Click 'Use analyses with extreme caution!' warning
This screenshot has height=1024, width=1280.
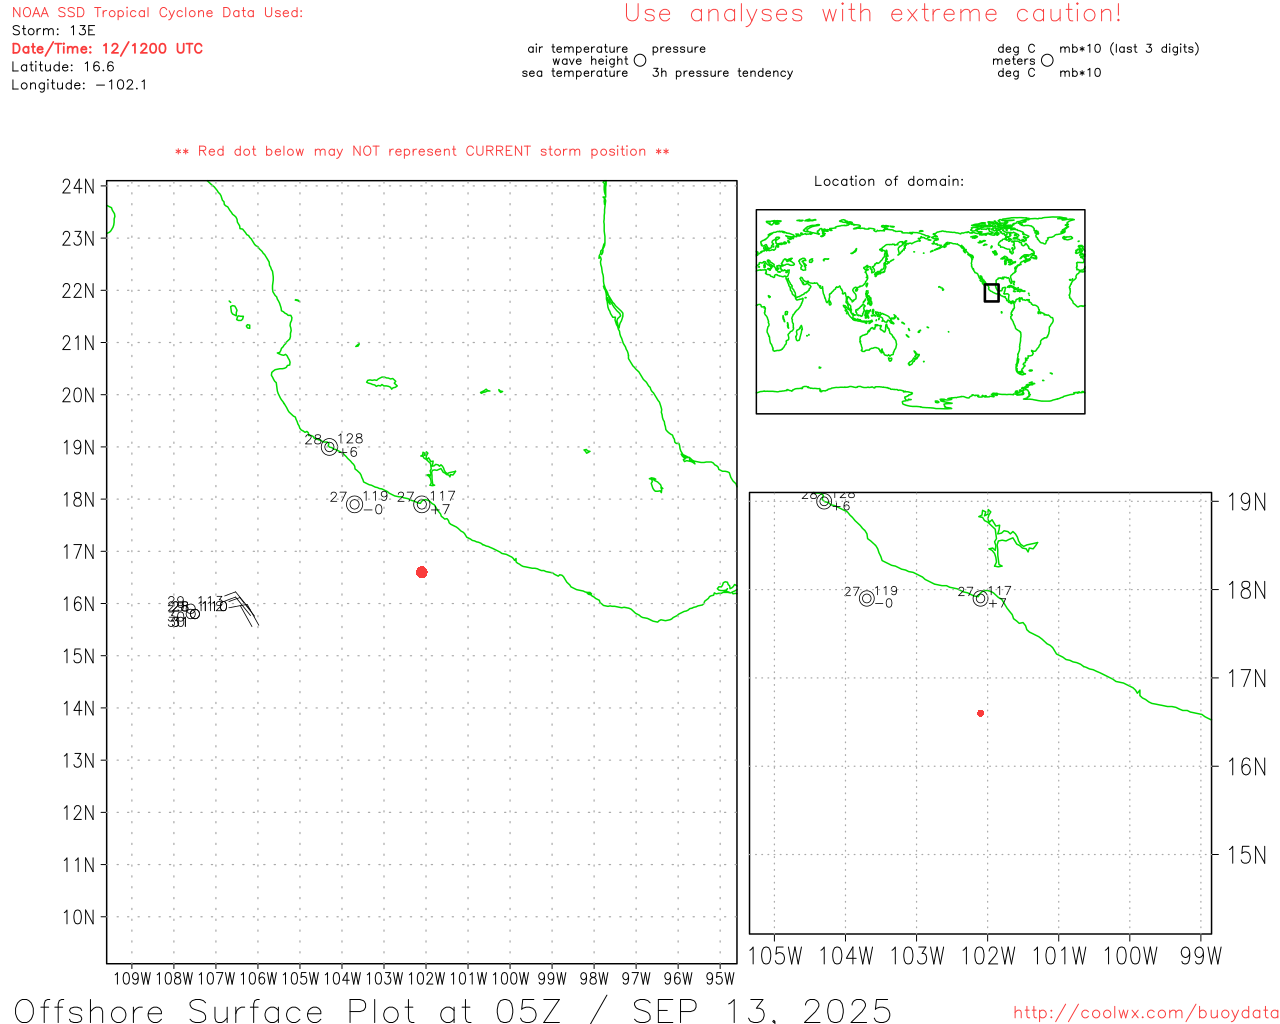click(x=873, y=14)
